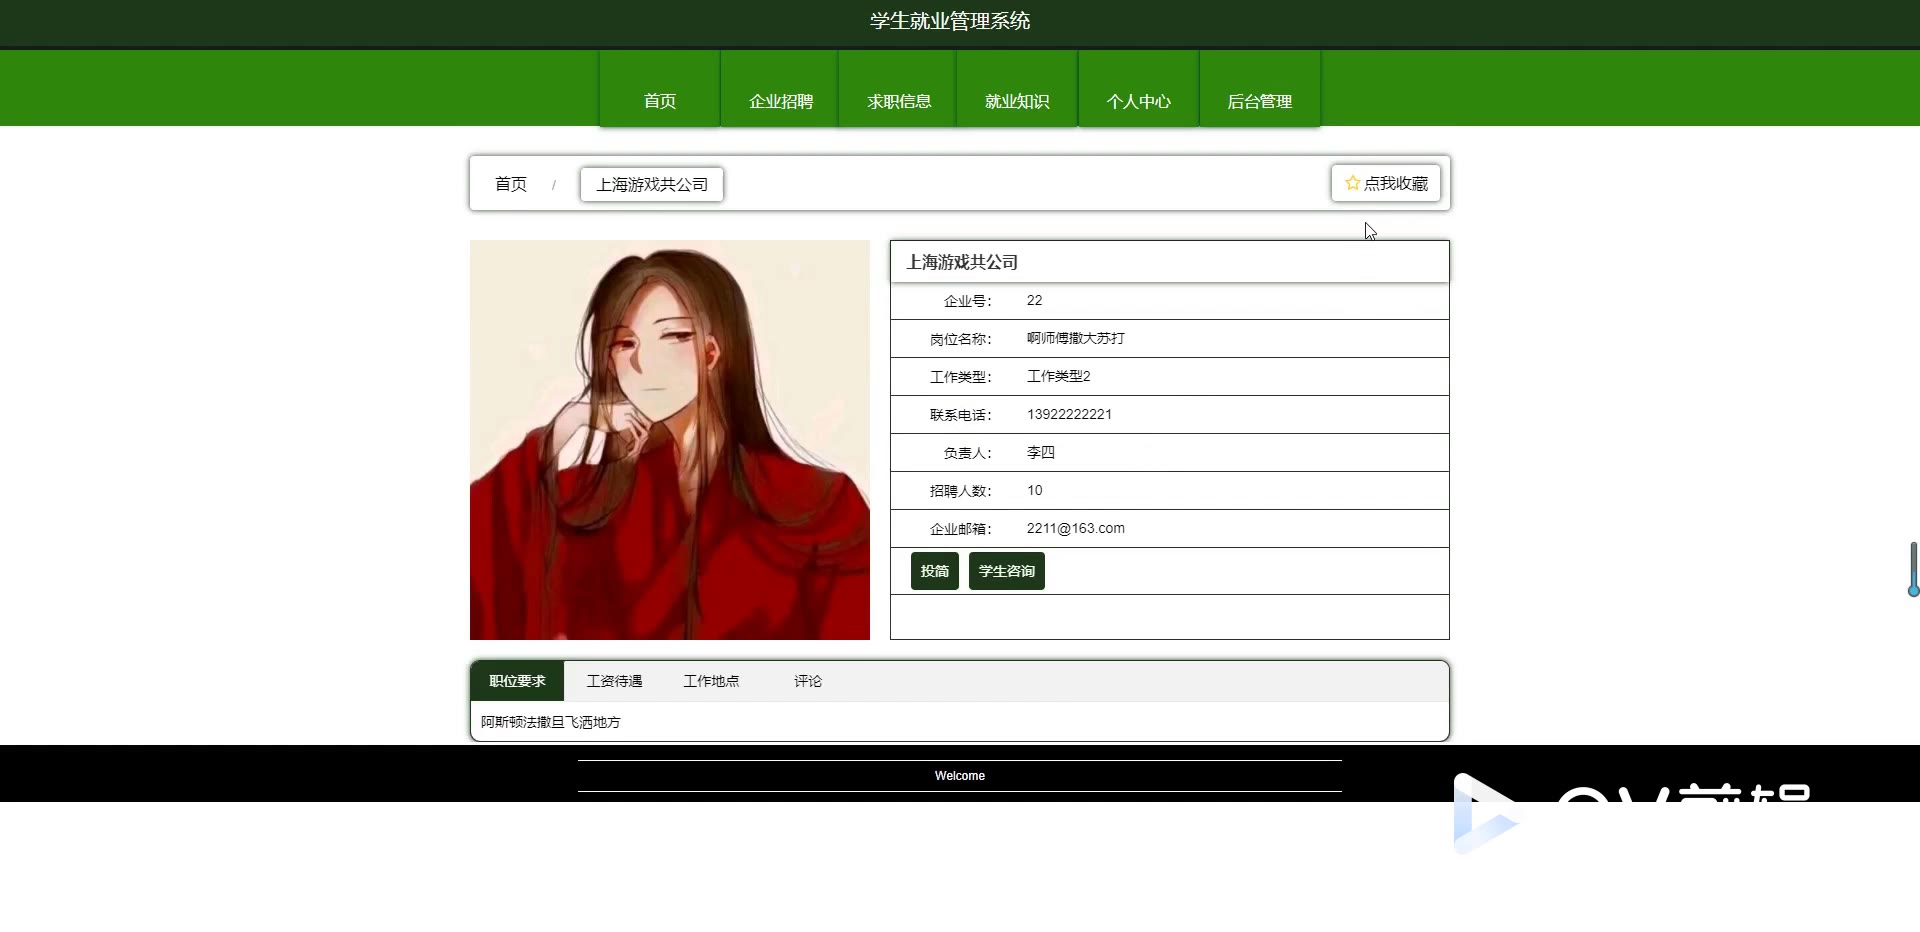Open 就业知识 from the nav bar
The image size is (1920, 932).
coord(1017,88)
